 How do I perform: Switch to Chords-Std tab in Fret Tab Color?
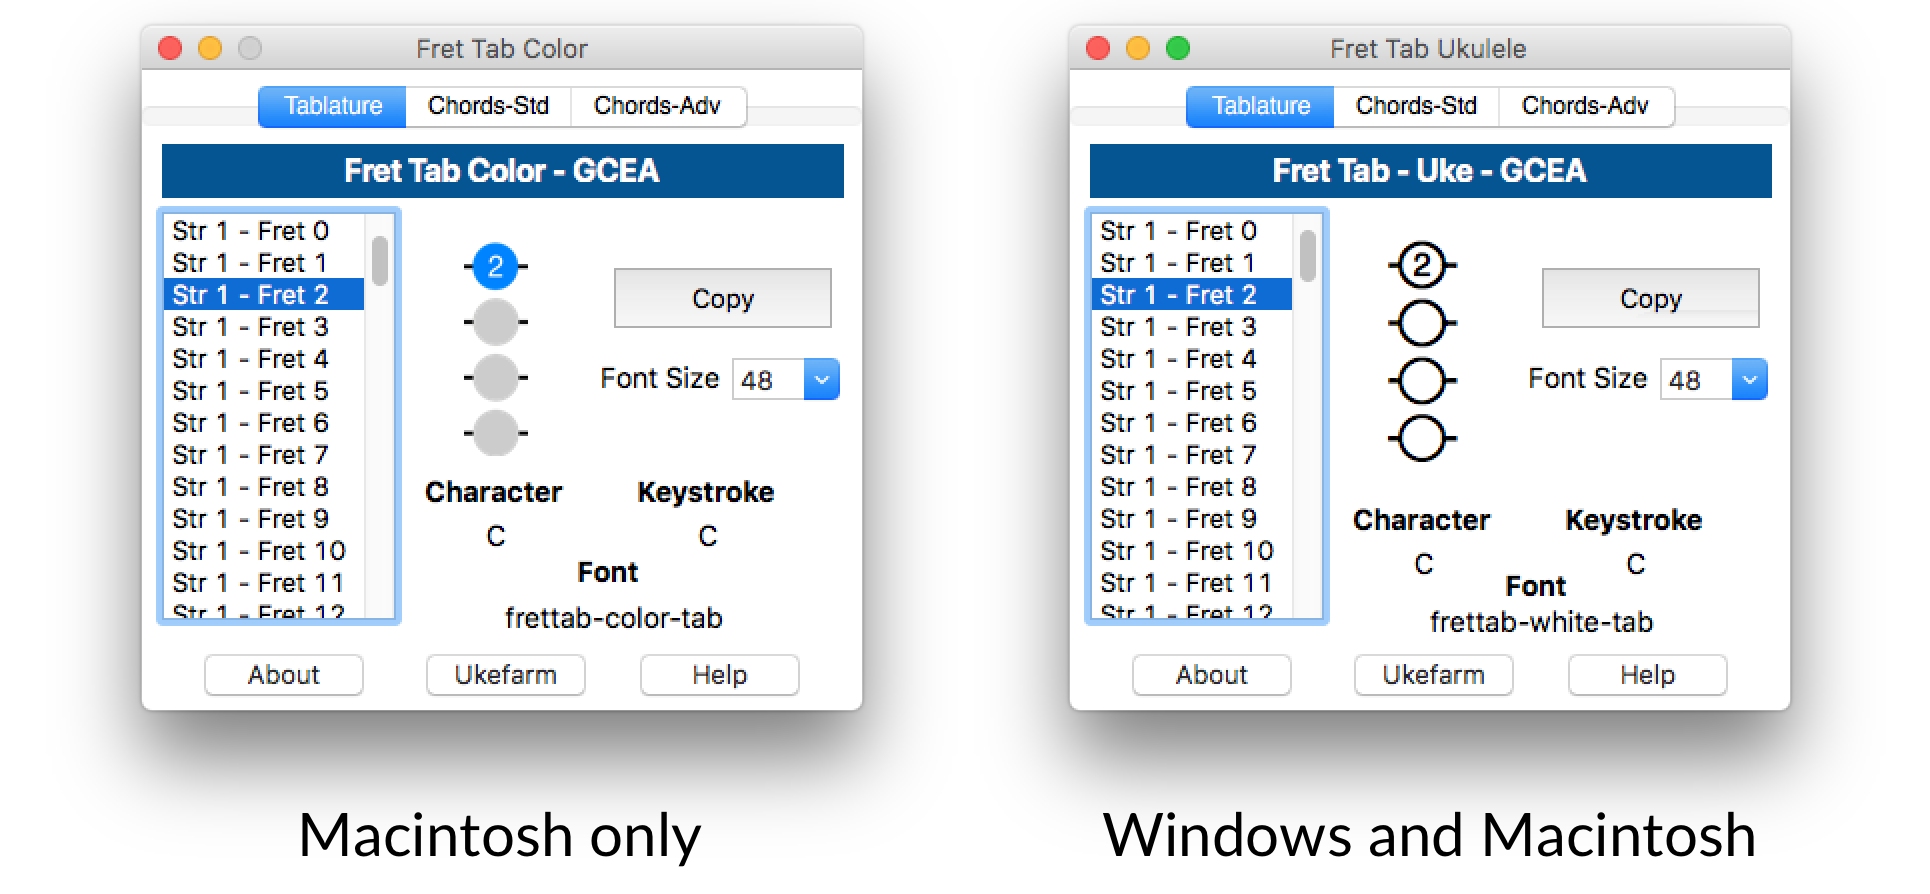click(x=488, y=106)
